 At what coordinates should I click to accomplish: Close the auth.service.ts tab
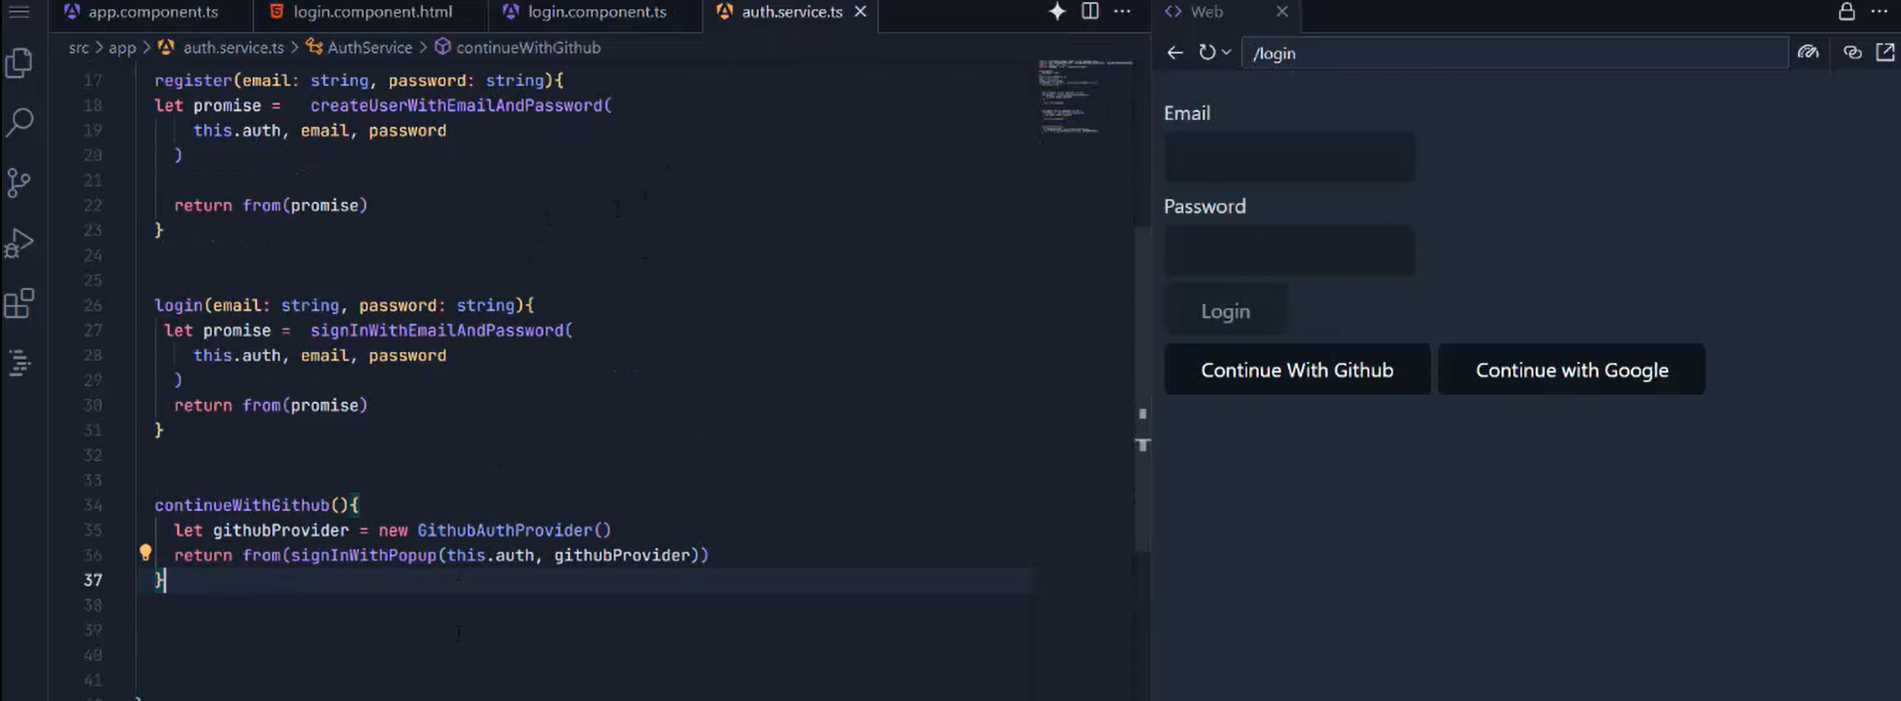[x=860, y=12]
